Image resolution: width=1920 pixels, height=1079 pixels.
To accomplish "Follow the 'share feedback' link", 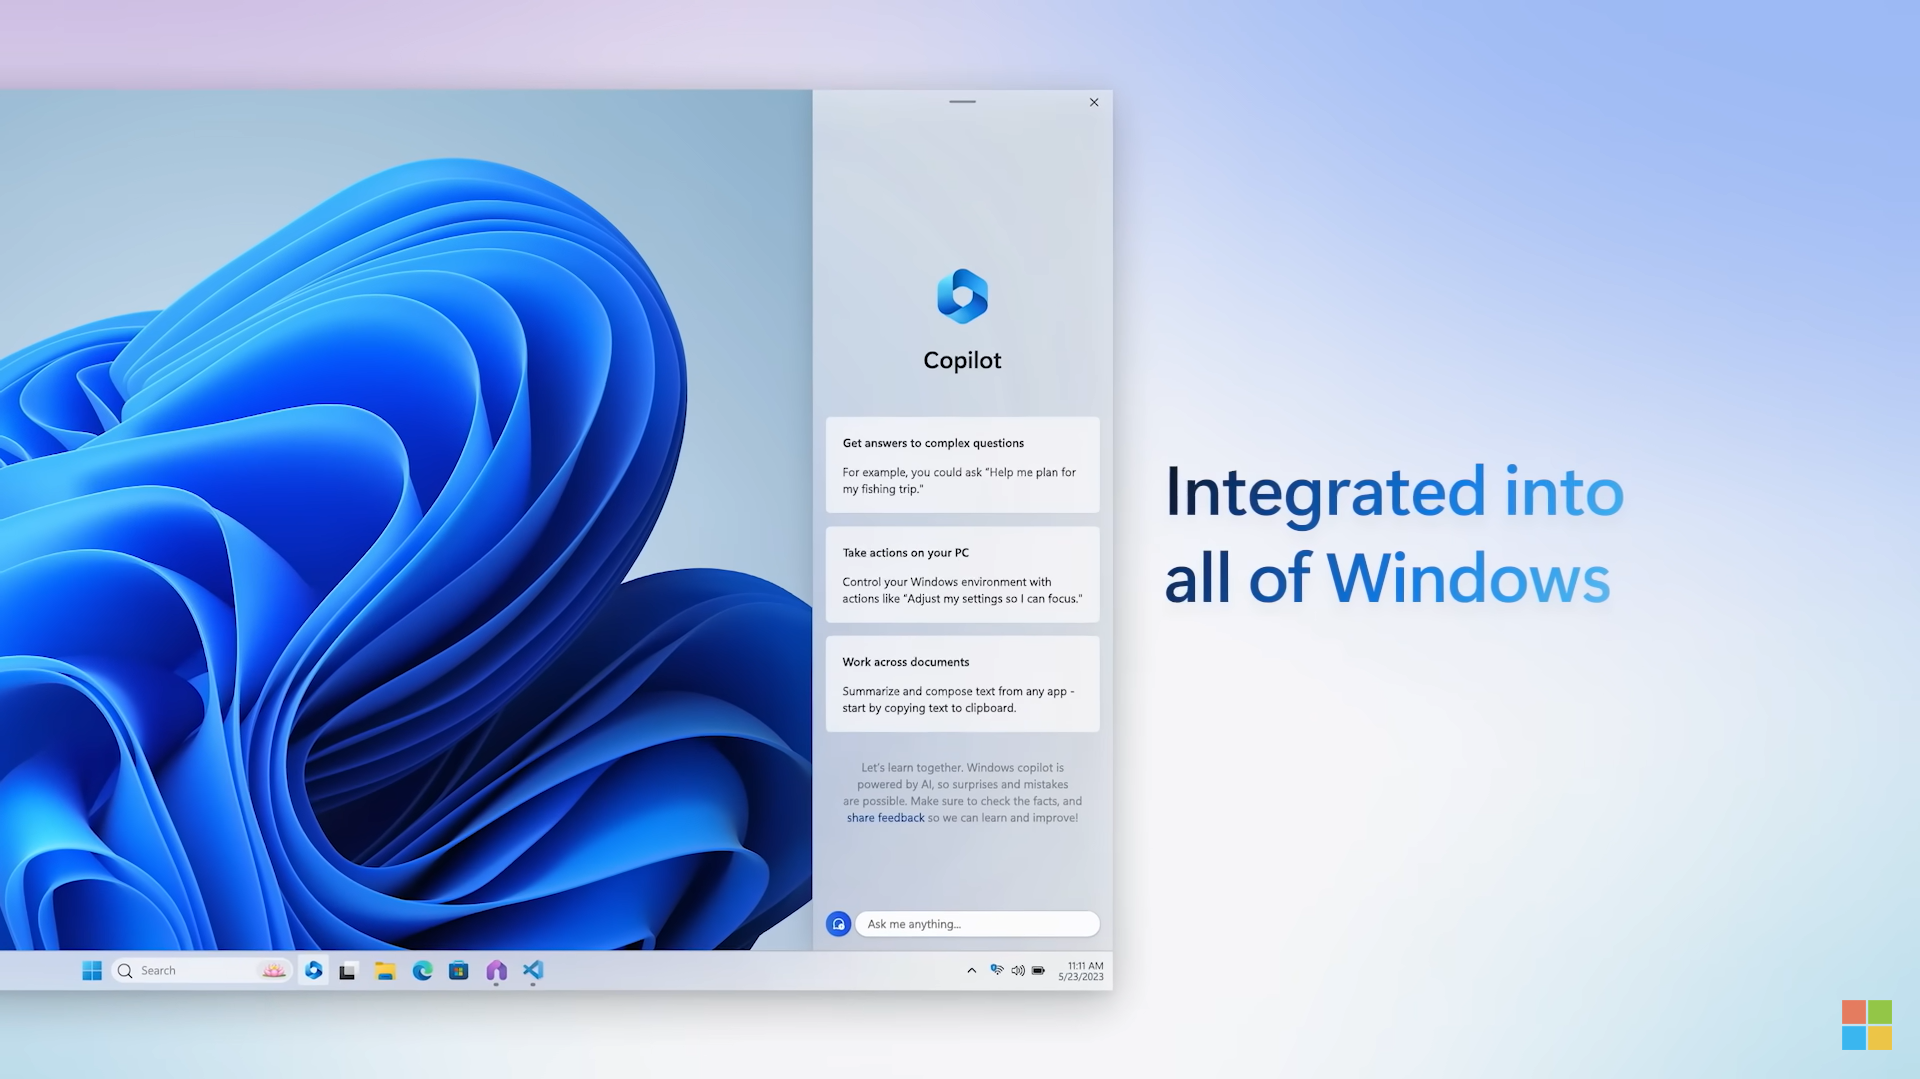I will (885, 818).
